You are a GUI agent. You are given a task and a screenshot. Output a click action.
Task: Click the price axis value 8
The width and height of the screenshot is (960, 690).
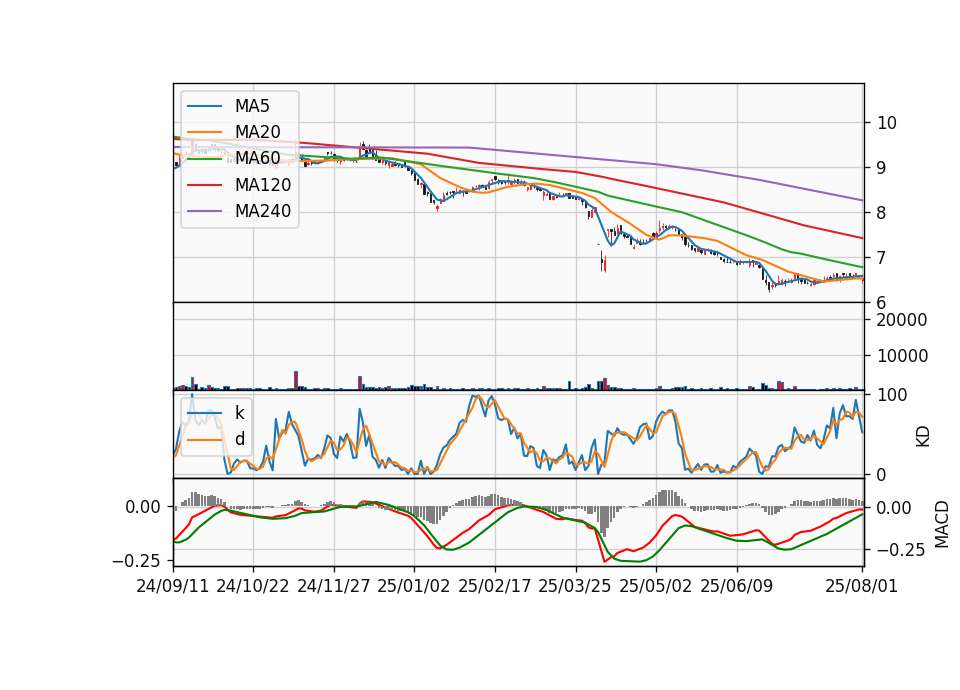tap(882, 213)
